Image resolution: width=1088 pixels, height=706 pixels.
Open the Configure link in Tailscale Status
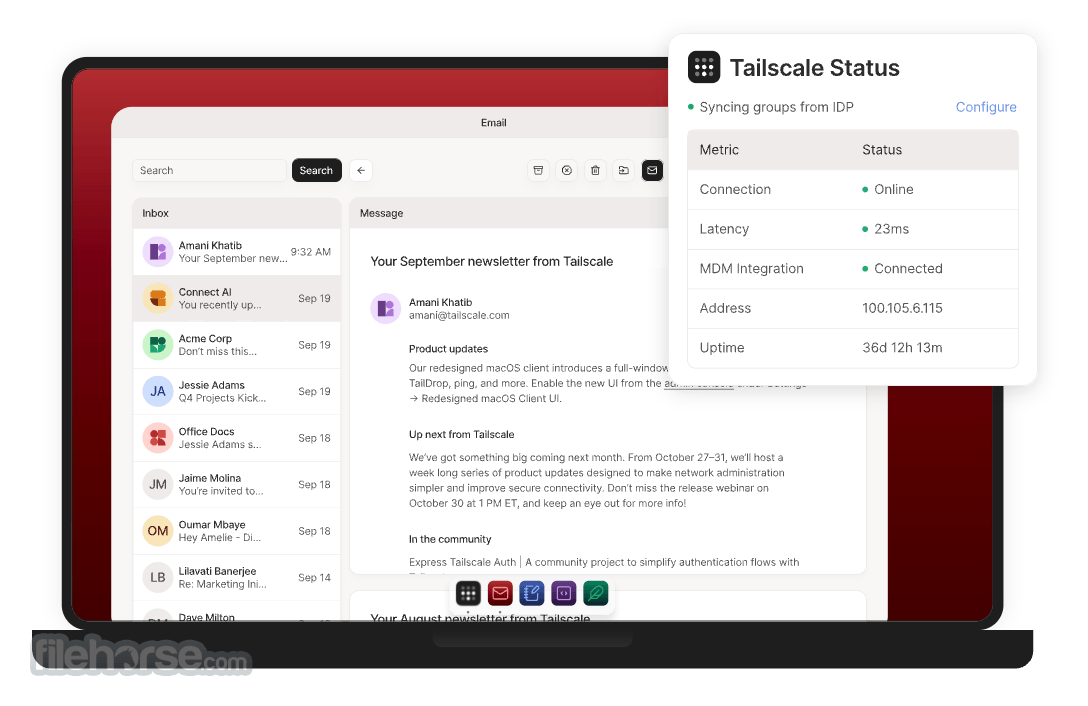coord(985,107)
